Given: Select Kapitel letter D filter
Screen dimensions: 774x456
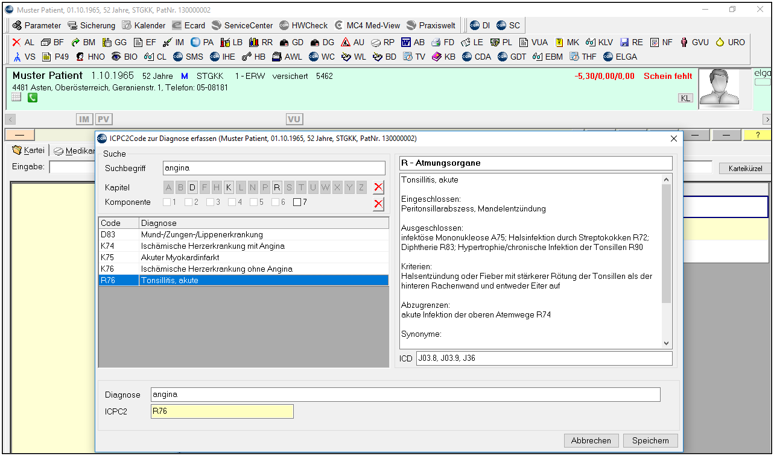Looking at the screenshot, I should [193, 188].
